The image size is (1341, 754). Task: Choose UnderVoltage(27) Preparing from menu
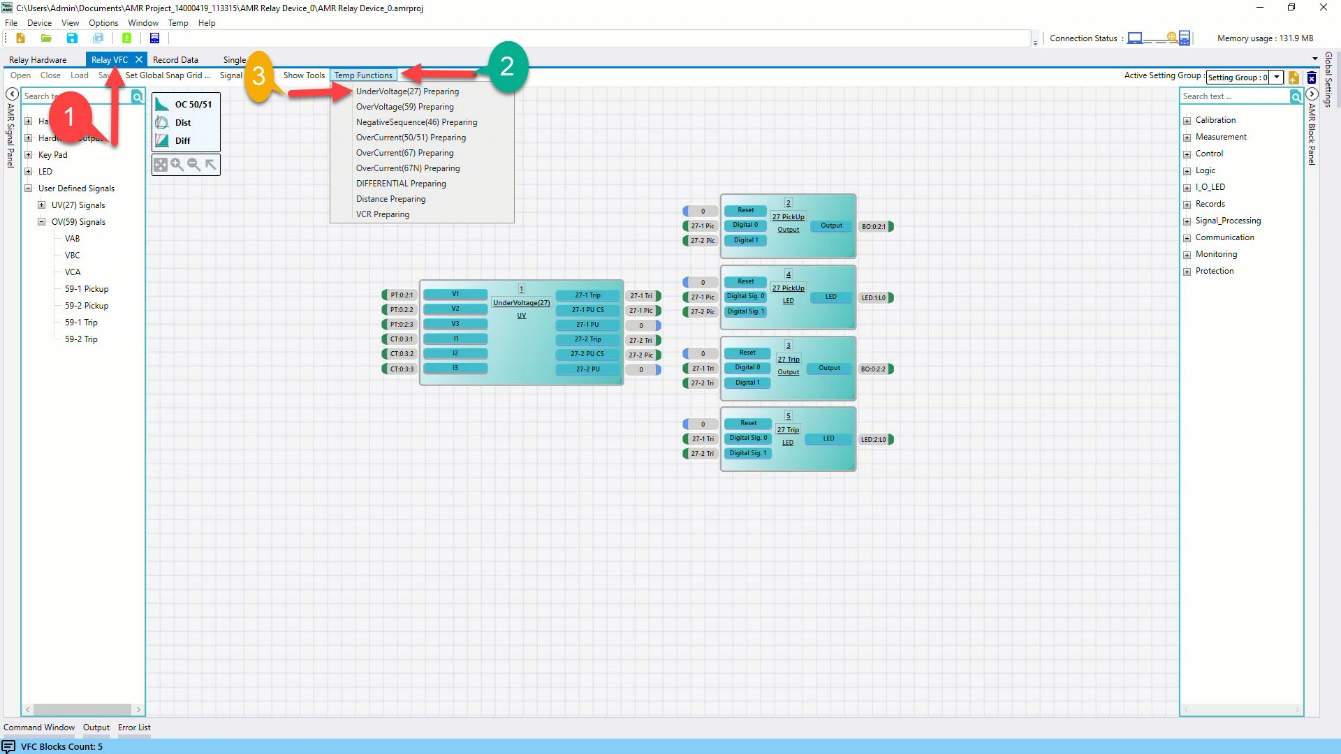point(407,91)
